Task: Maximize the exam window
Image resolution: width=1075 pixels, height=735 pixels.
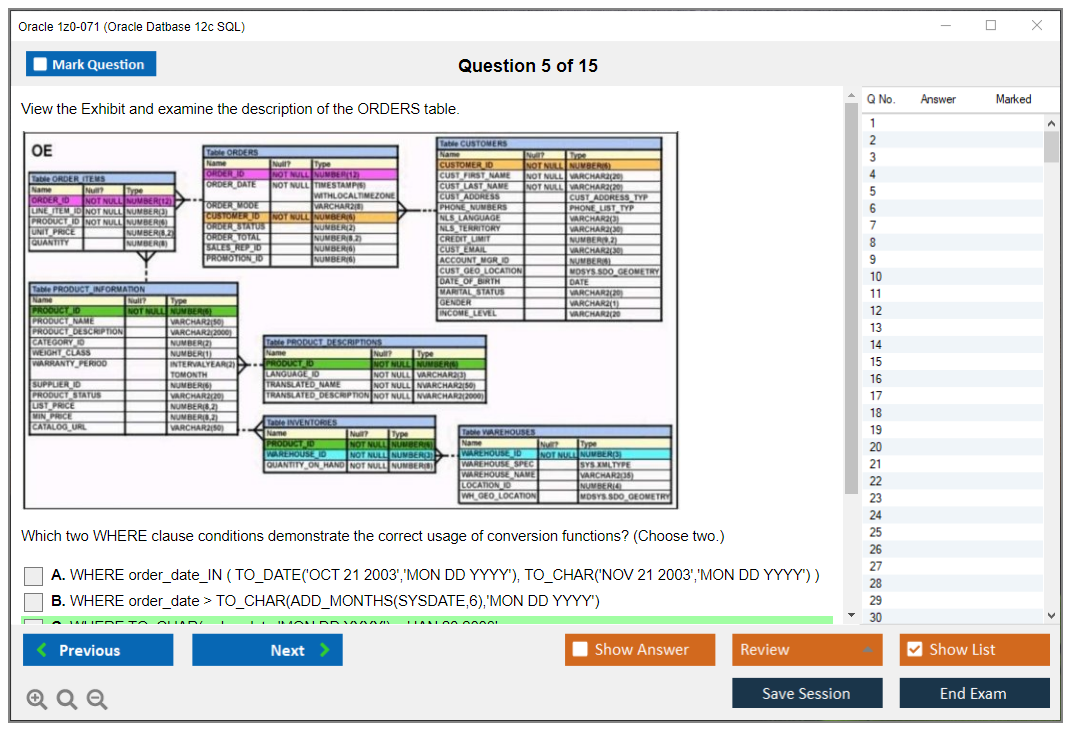Action: [x=990, y=26]
